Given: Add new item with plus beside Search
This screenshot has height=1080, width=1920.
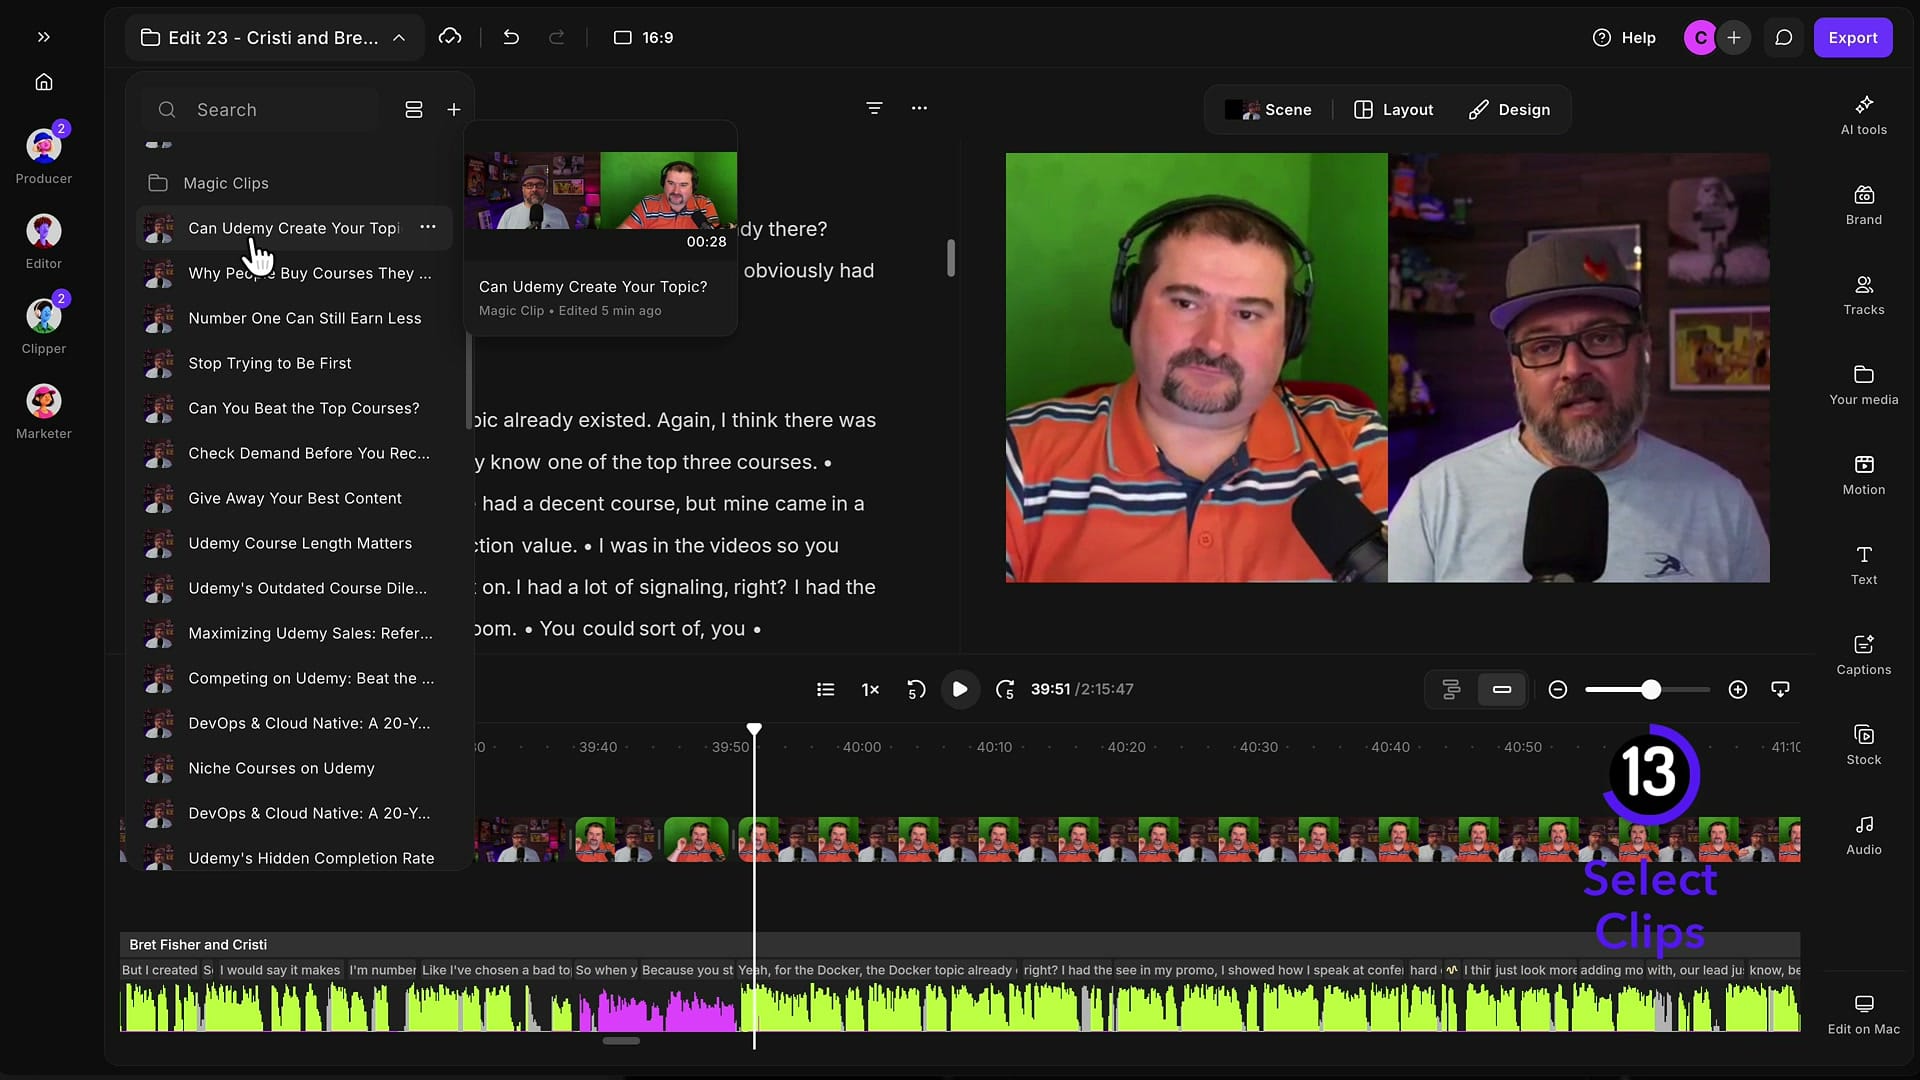Looking at the screenshot, I should pyautogui.click(x=454, y=110).
